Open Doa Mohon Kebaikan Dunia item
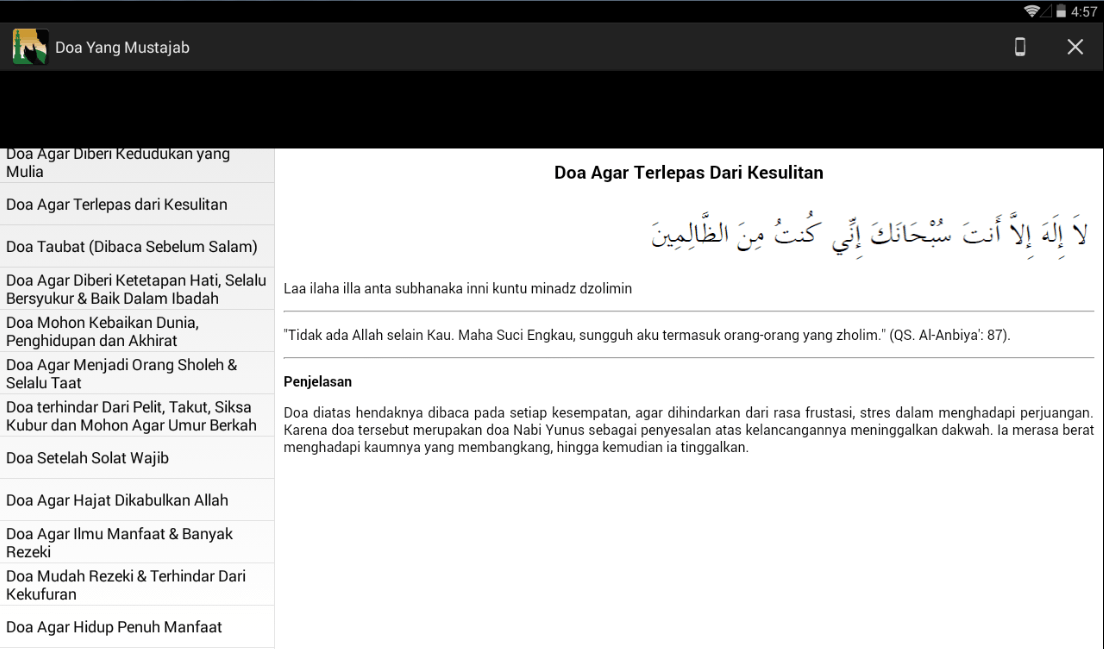 (137, 331)
